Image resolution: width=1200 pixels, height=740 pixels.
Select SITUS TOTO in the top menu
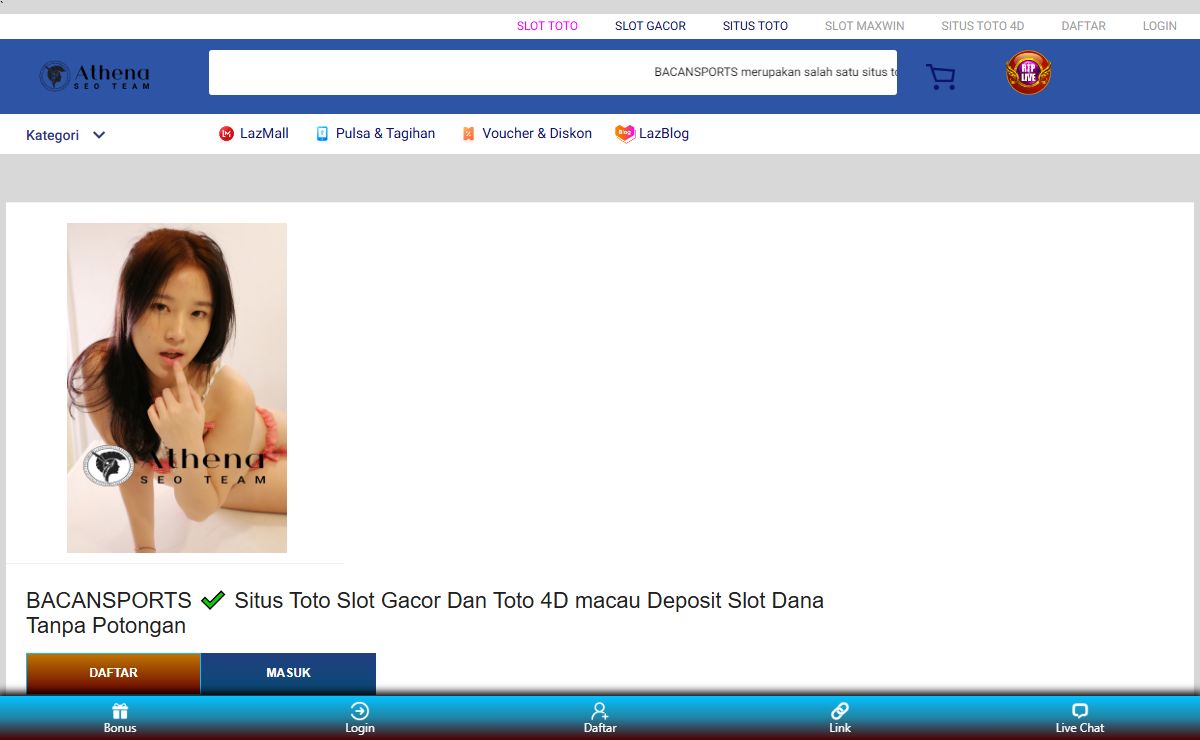coord(755,26)
